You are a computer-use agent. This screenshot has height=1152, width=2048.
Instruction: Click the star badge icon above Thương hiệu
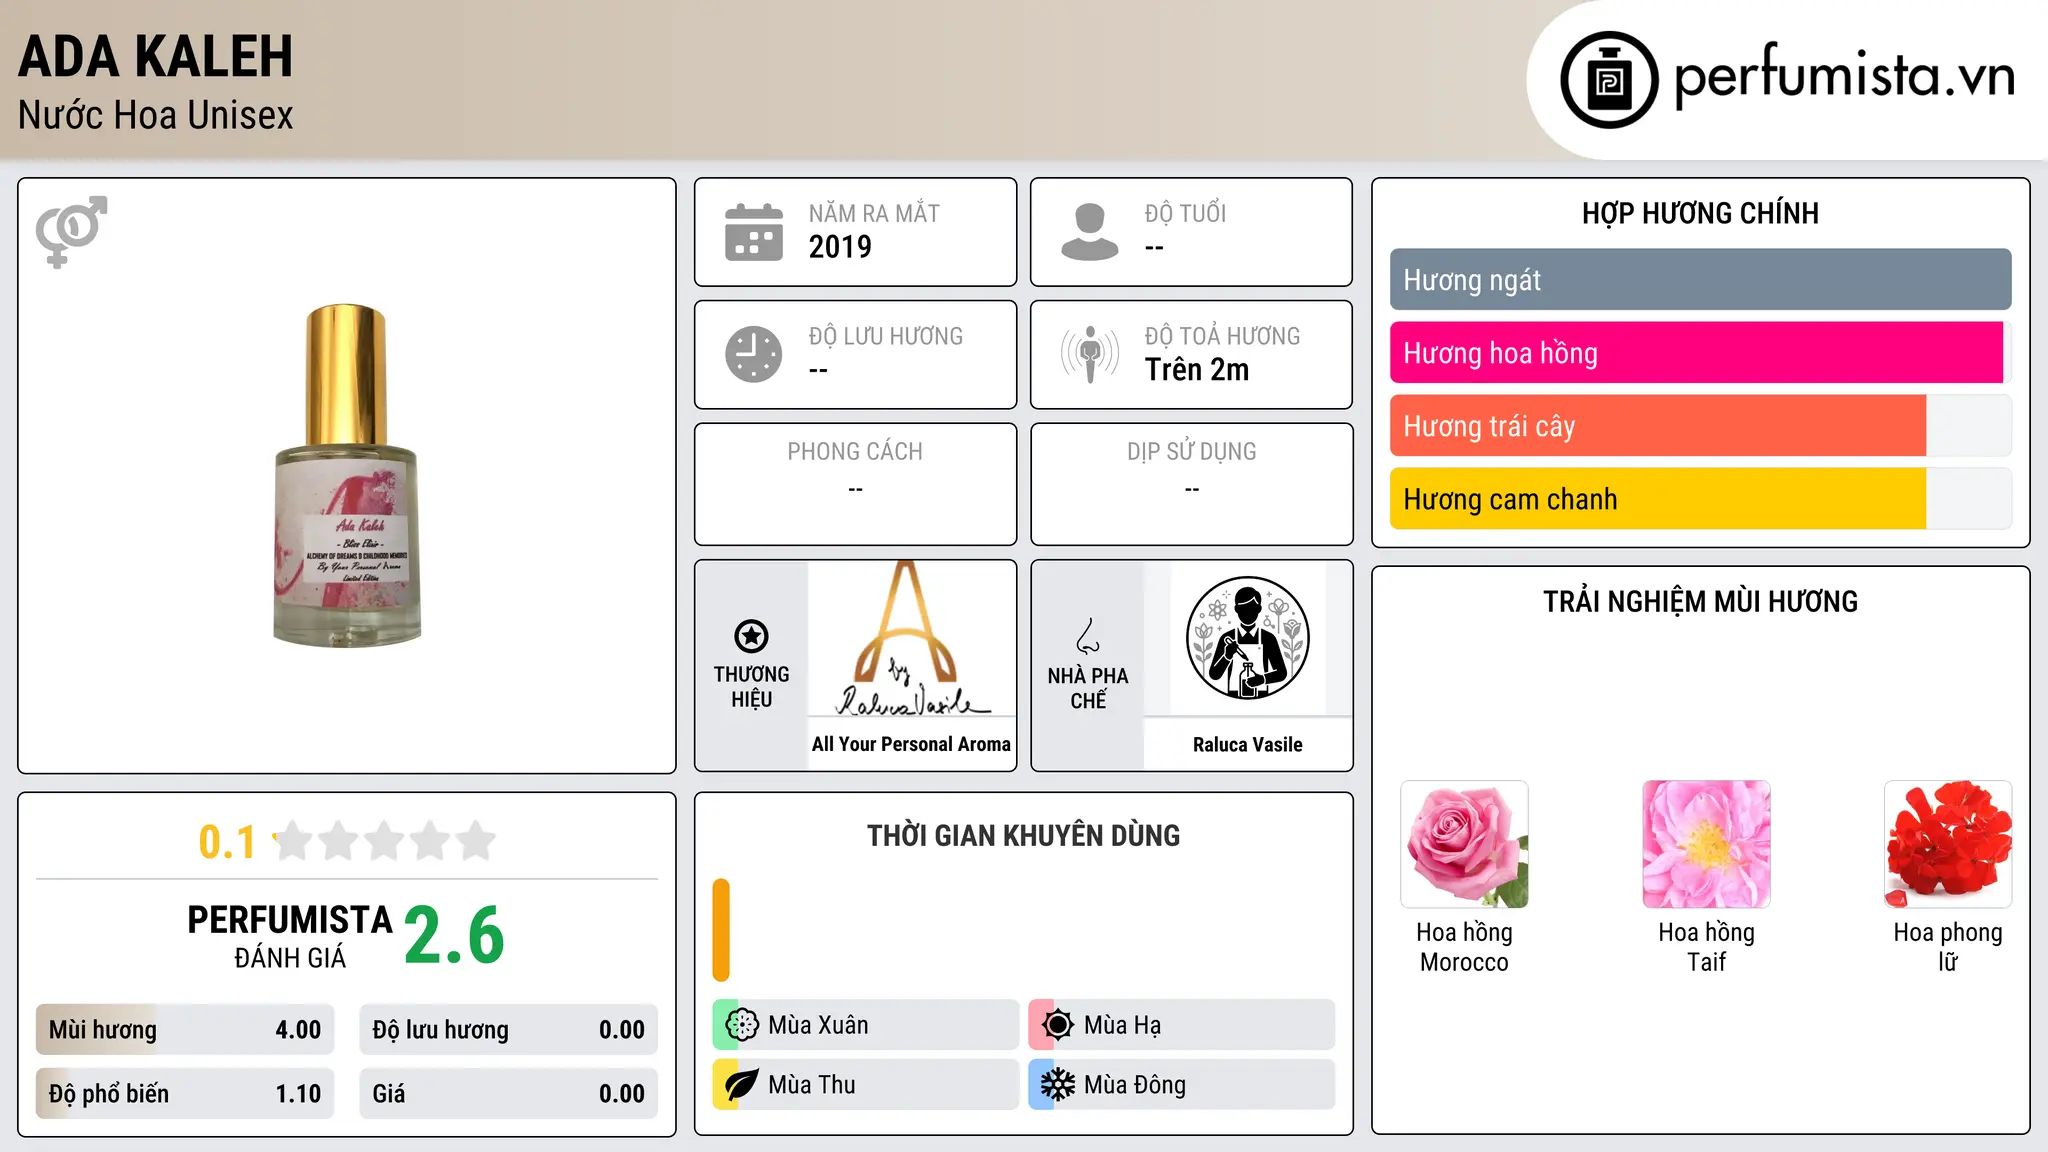coord(751,636)
